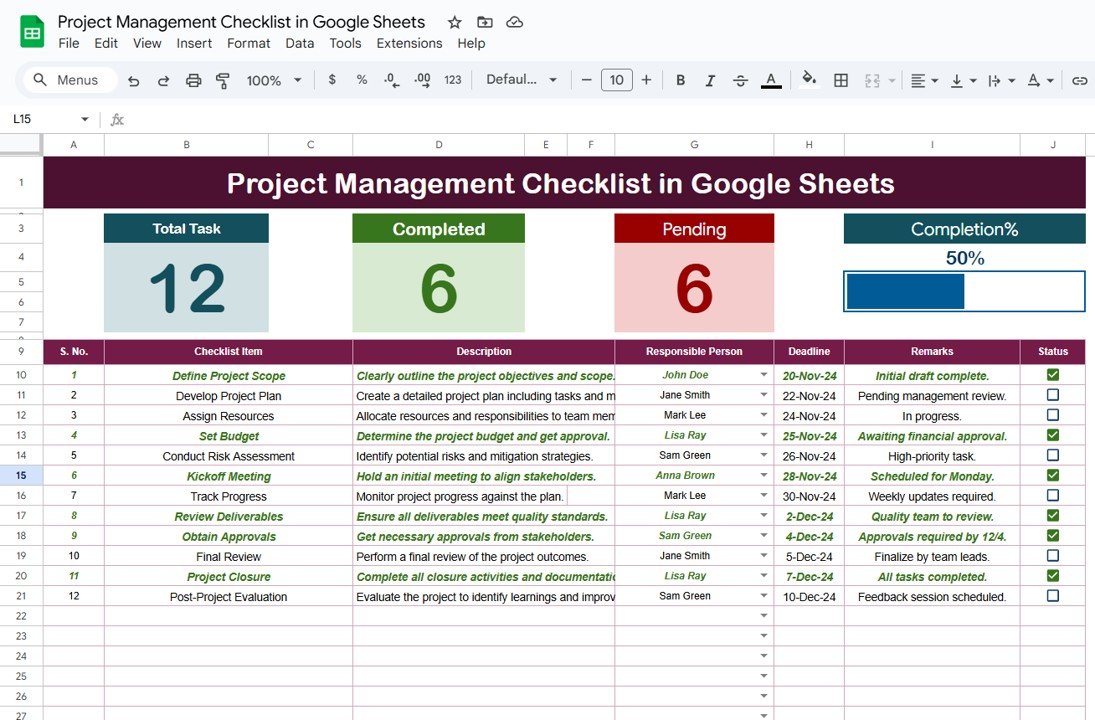The height and width of the screenshot is (720, 1095).
Task: Open the Extensions menu
Action: 409,43
